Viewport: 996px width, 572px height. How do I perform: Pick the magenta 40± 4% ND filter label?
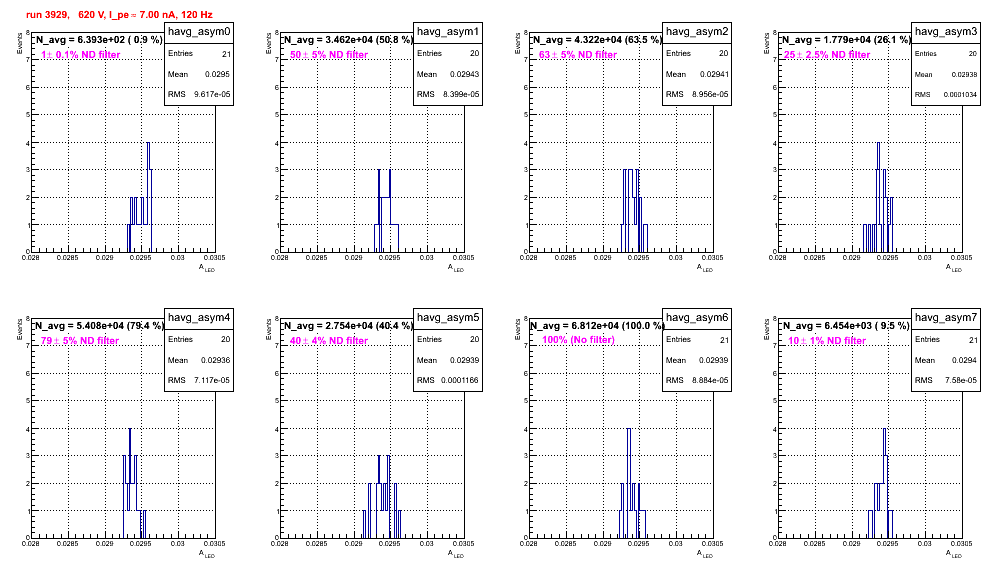click(x=329, y=341)
